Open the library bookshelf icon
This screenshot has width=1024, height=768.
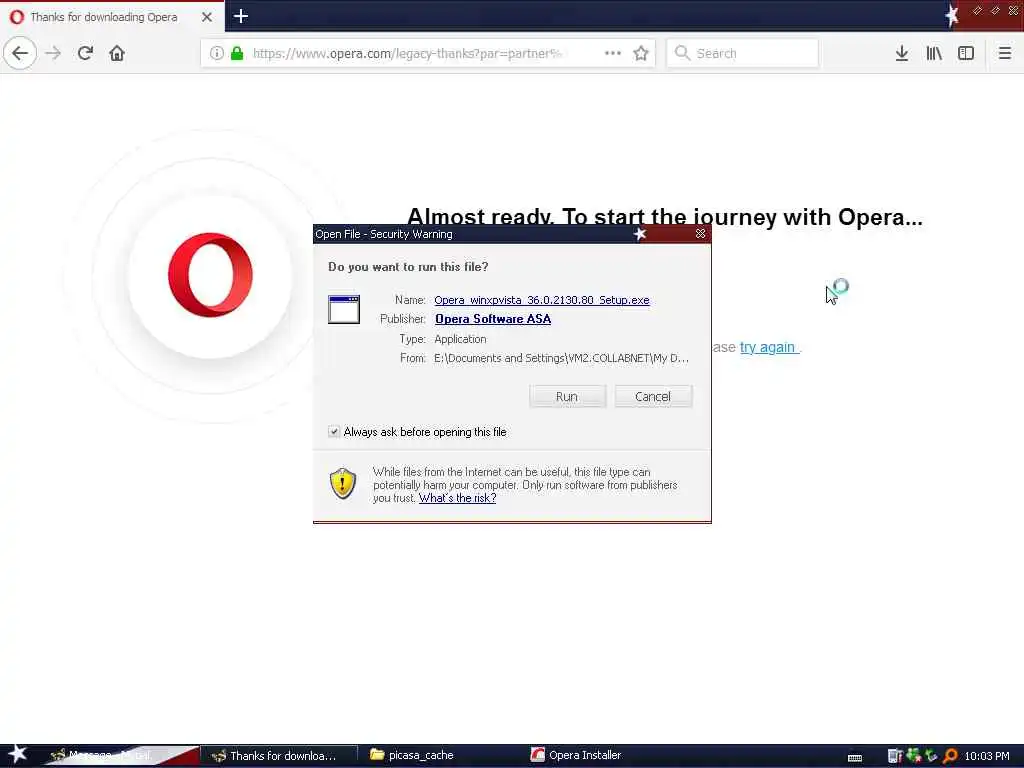click(x=934, y=53)
